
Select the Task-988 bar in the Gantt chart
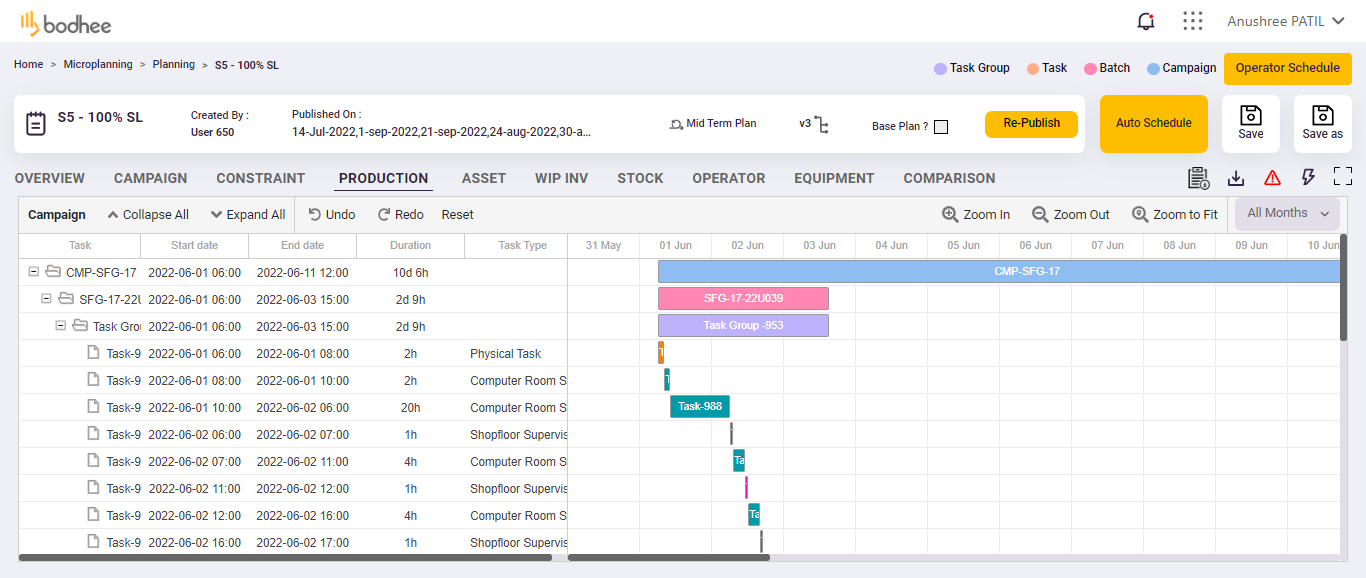click(699, 407)
